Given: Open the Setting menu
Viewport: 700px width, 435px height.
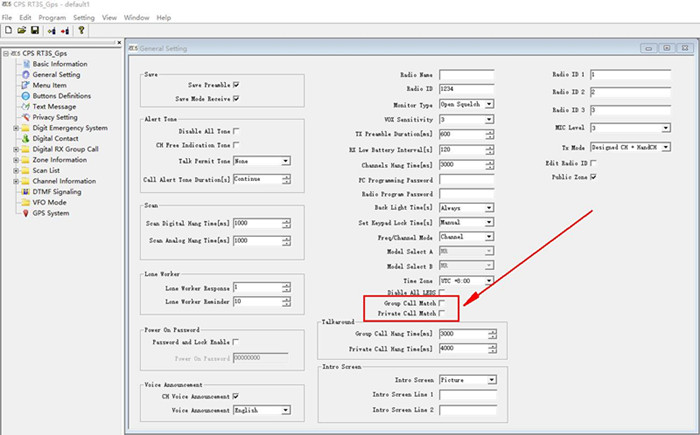Looking at the screenshot, I should (x=84, y=18).
